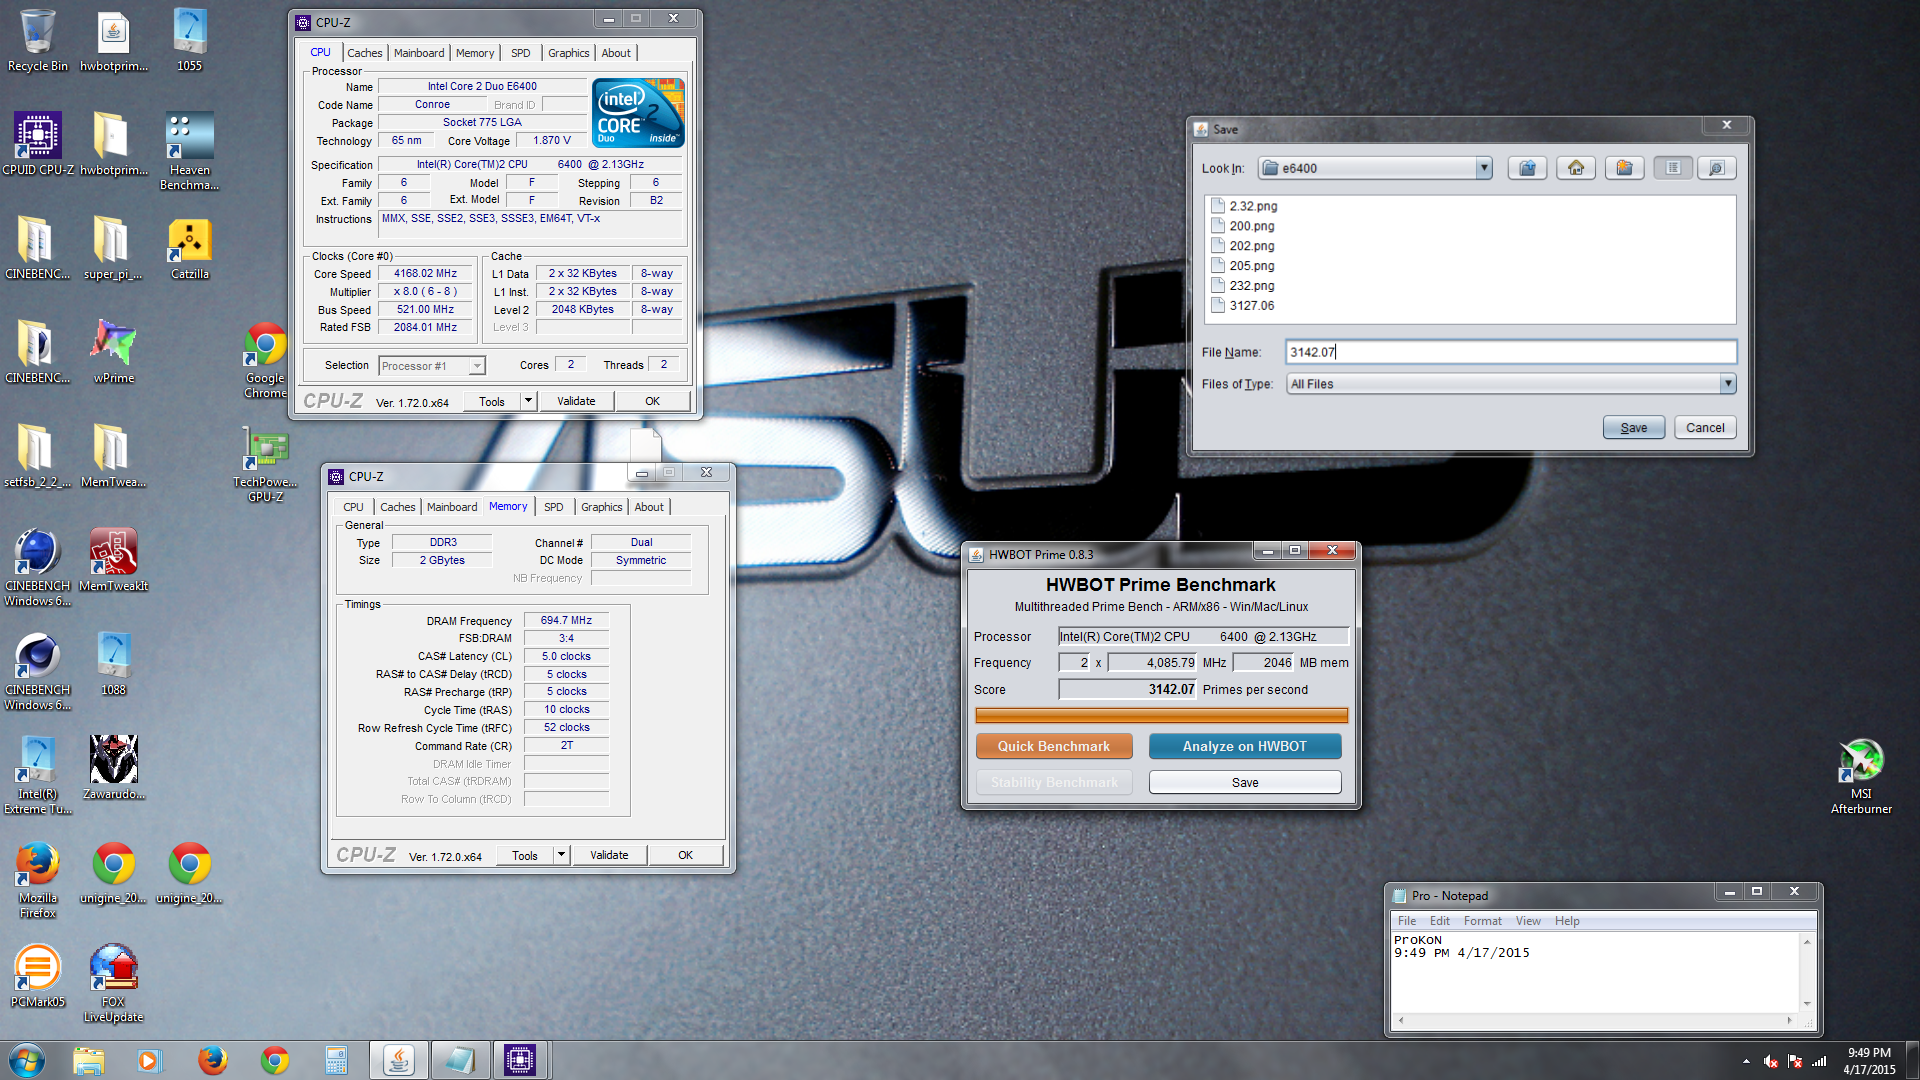
Task: Open the Heaven Benchmark desktop shortcut
Action: click(x=189, y=151)
